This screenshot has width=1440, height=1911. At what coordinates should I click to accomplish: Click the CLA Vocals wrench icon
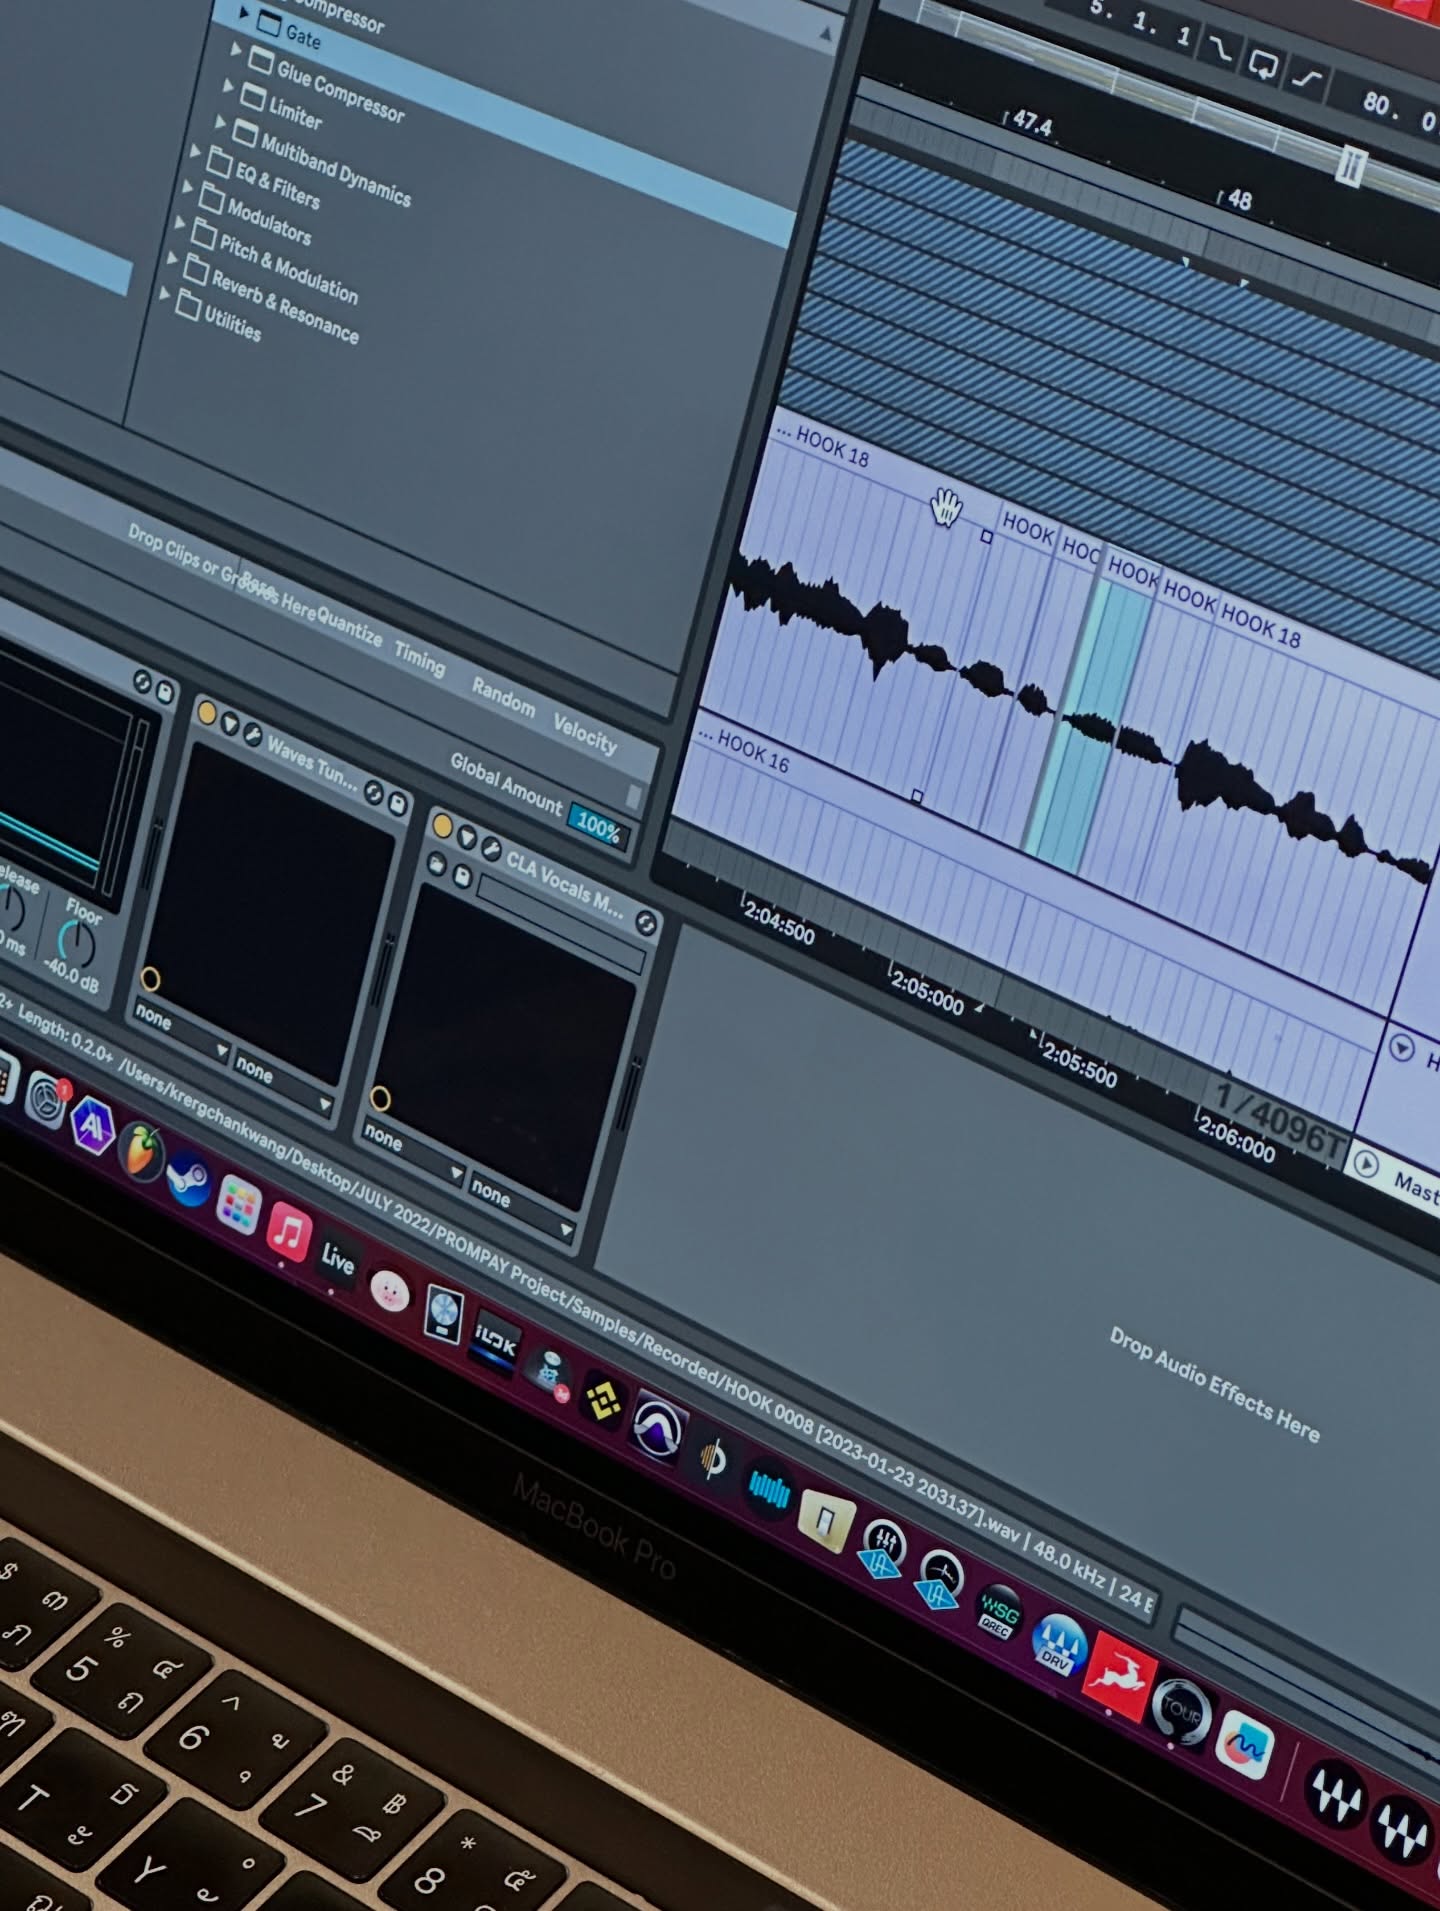491,849
